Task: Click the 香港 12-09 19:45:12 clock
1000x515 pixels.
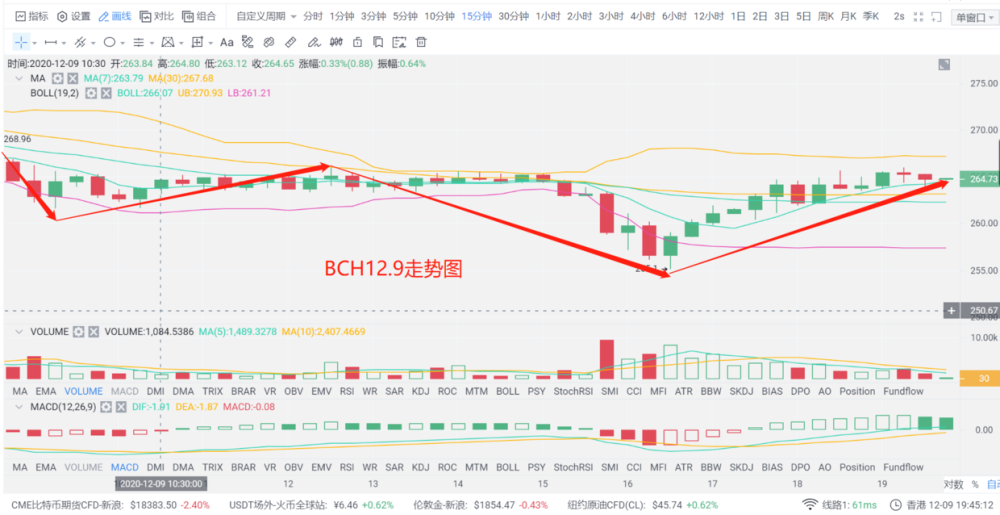Action: [940, 504]
